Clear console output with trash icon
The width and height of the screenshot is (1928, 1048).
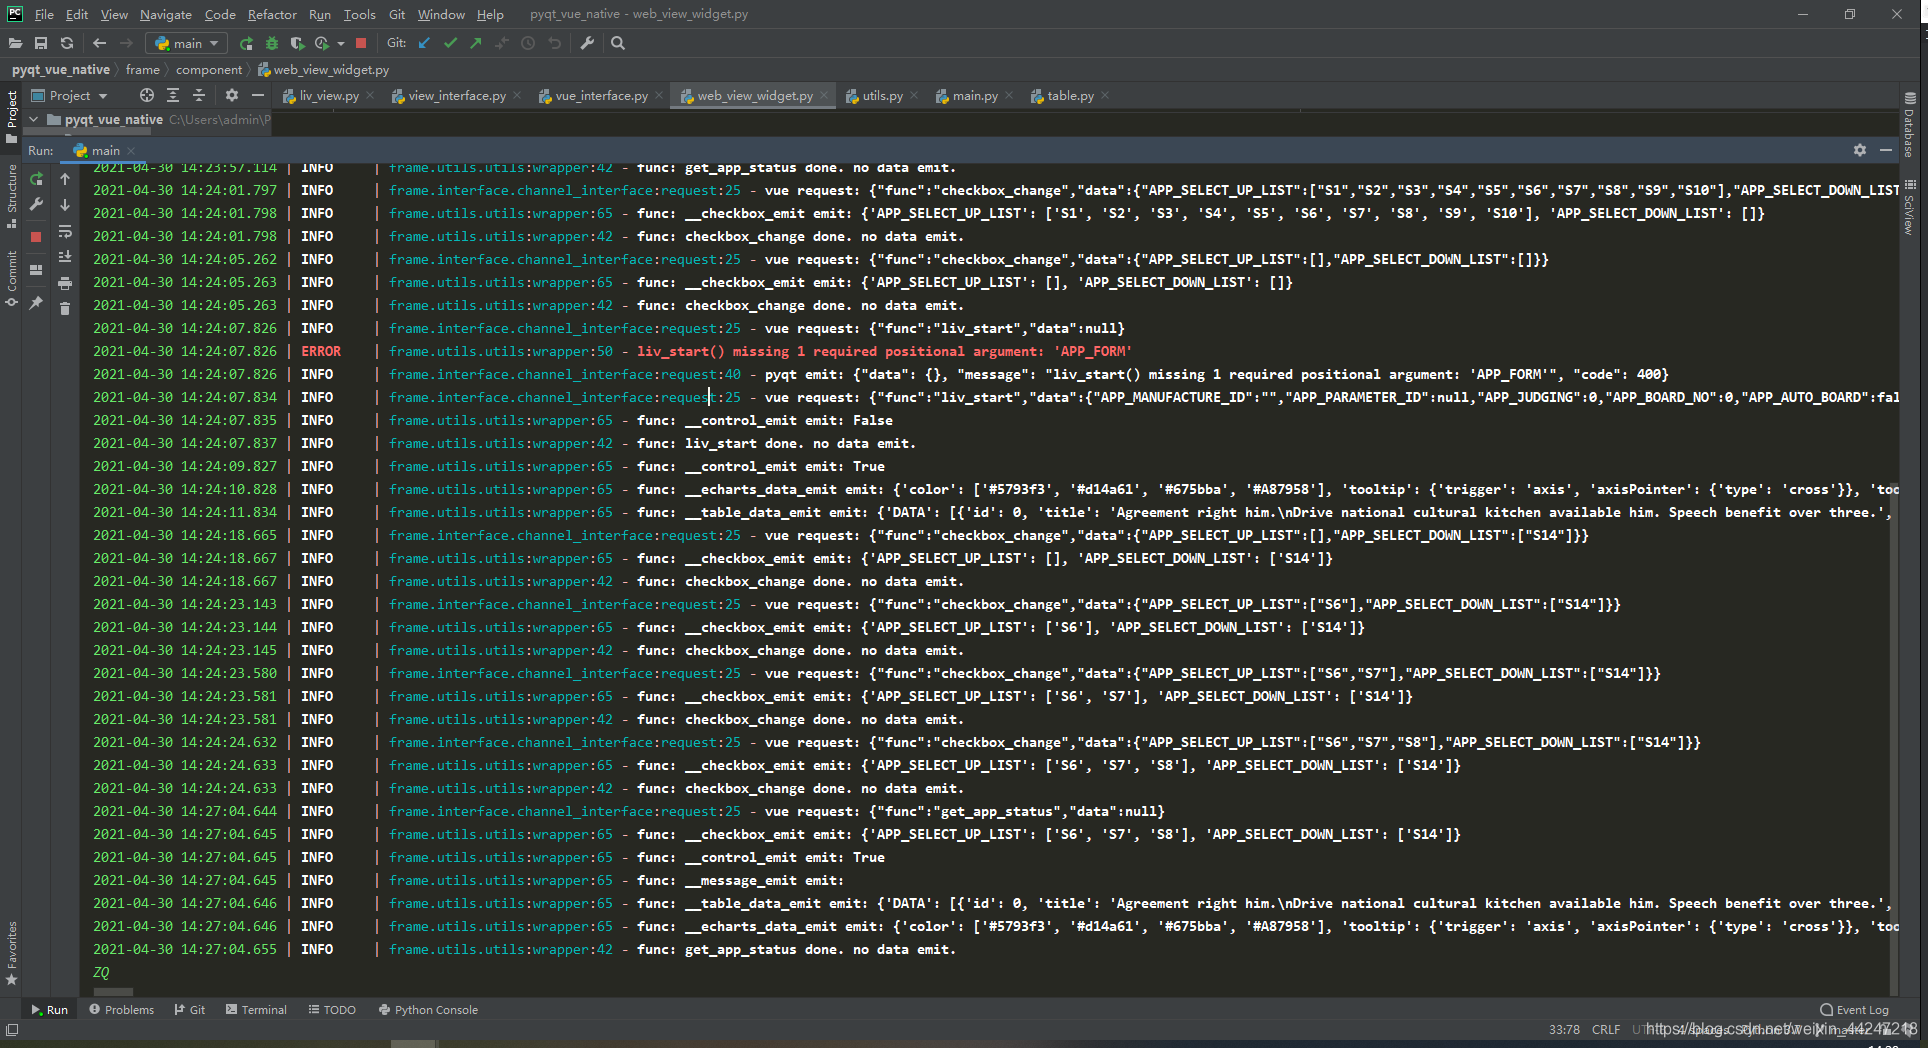pos(65,309)
